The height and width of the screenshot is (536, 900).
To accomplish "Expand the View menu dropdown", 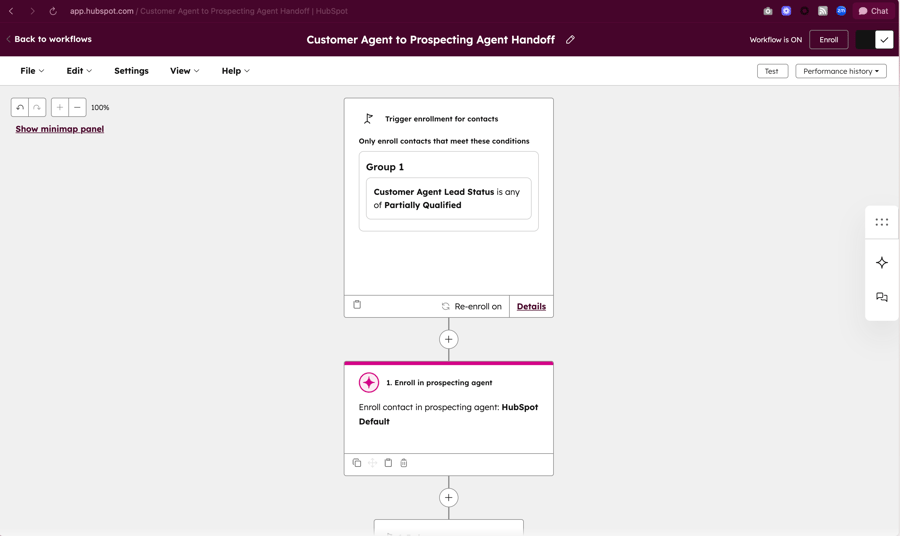I will click(184, 71).
